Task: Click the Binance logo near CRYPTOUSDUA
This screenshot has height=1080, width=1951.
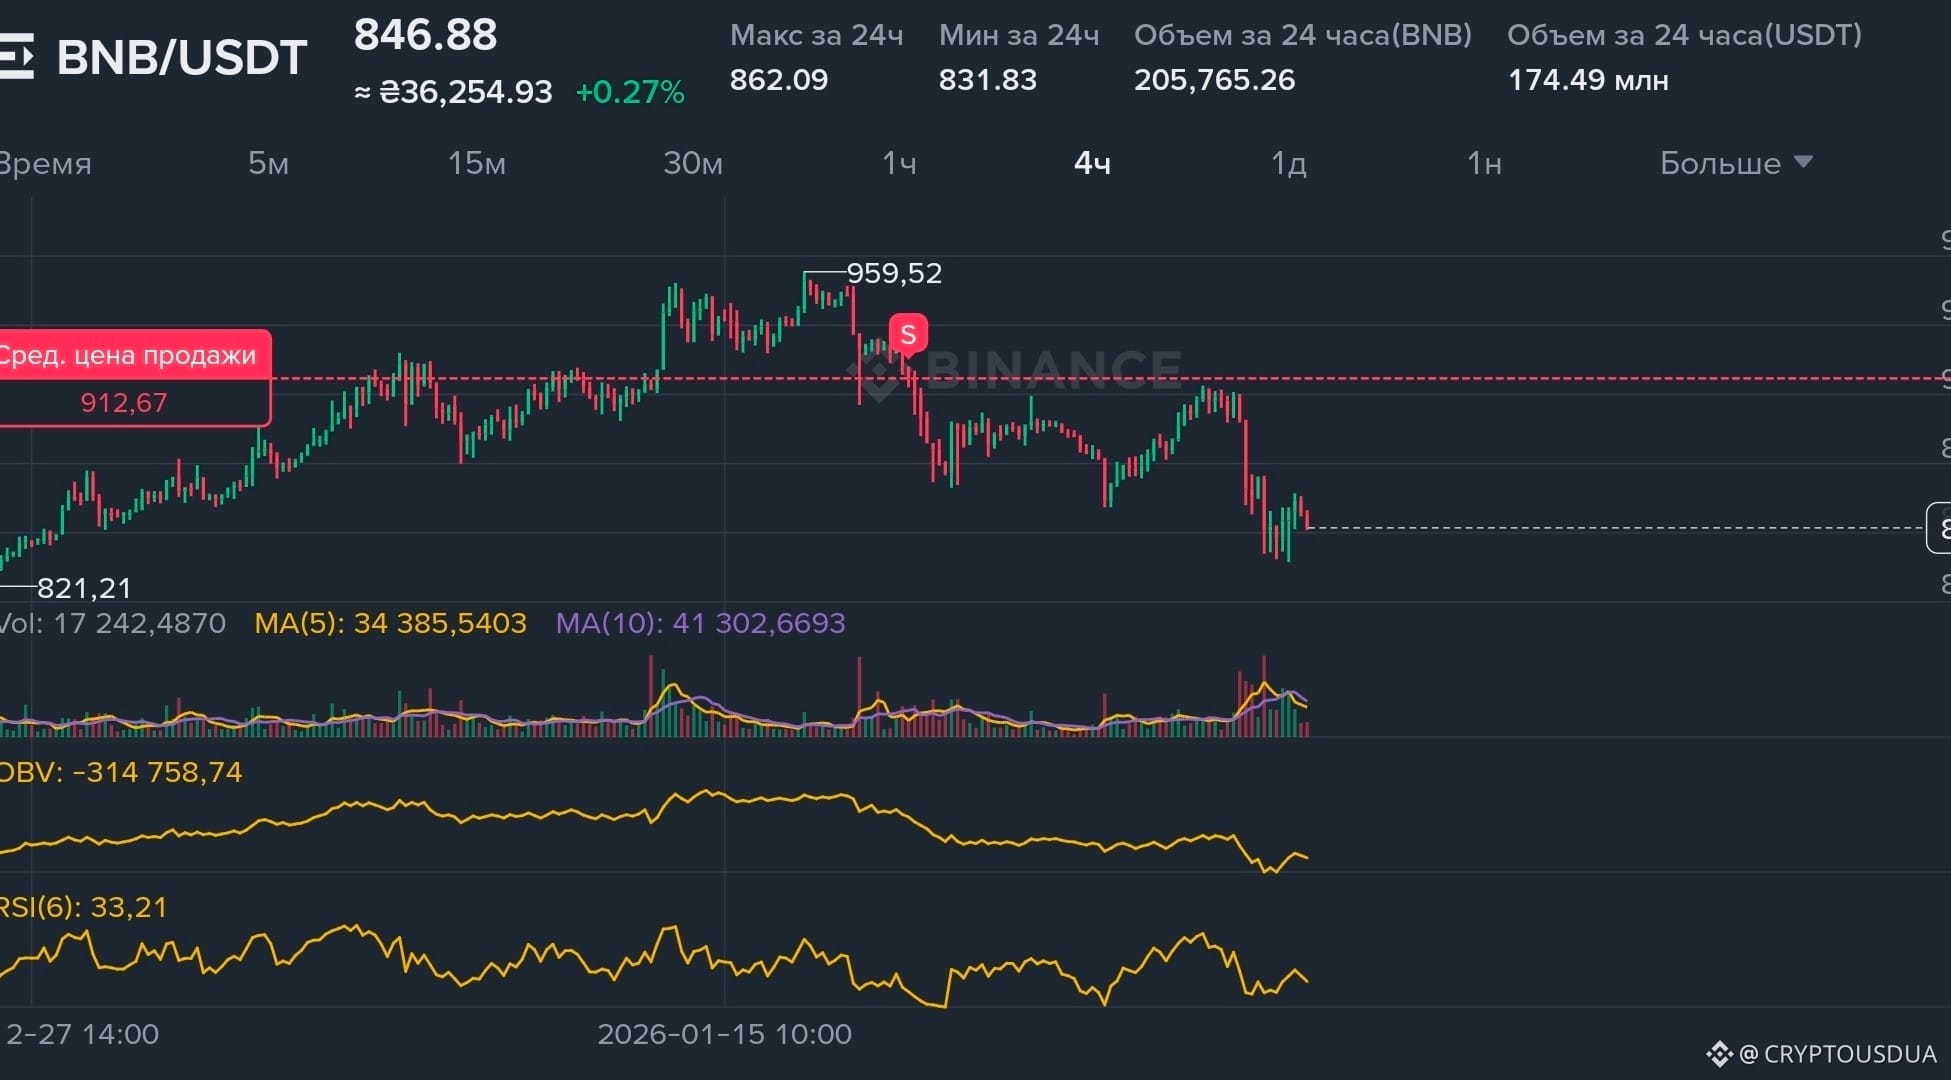Action: [x=1719, y=1053]
